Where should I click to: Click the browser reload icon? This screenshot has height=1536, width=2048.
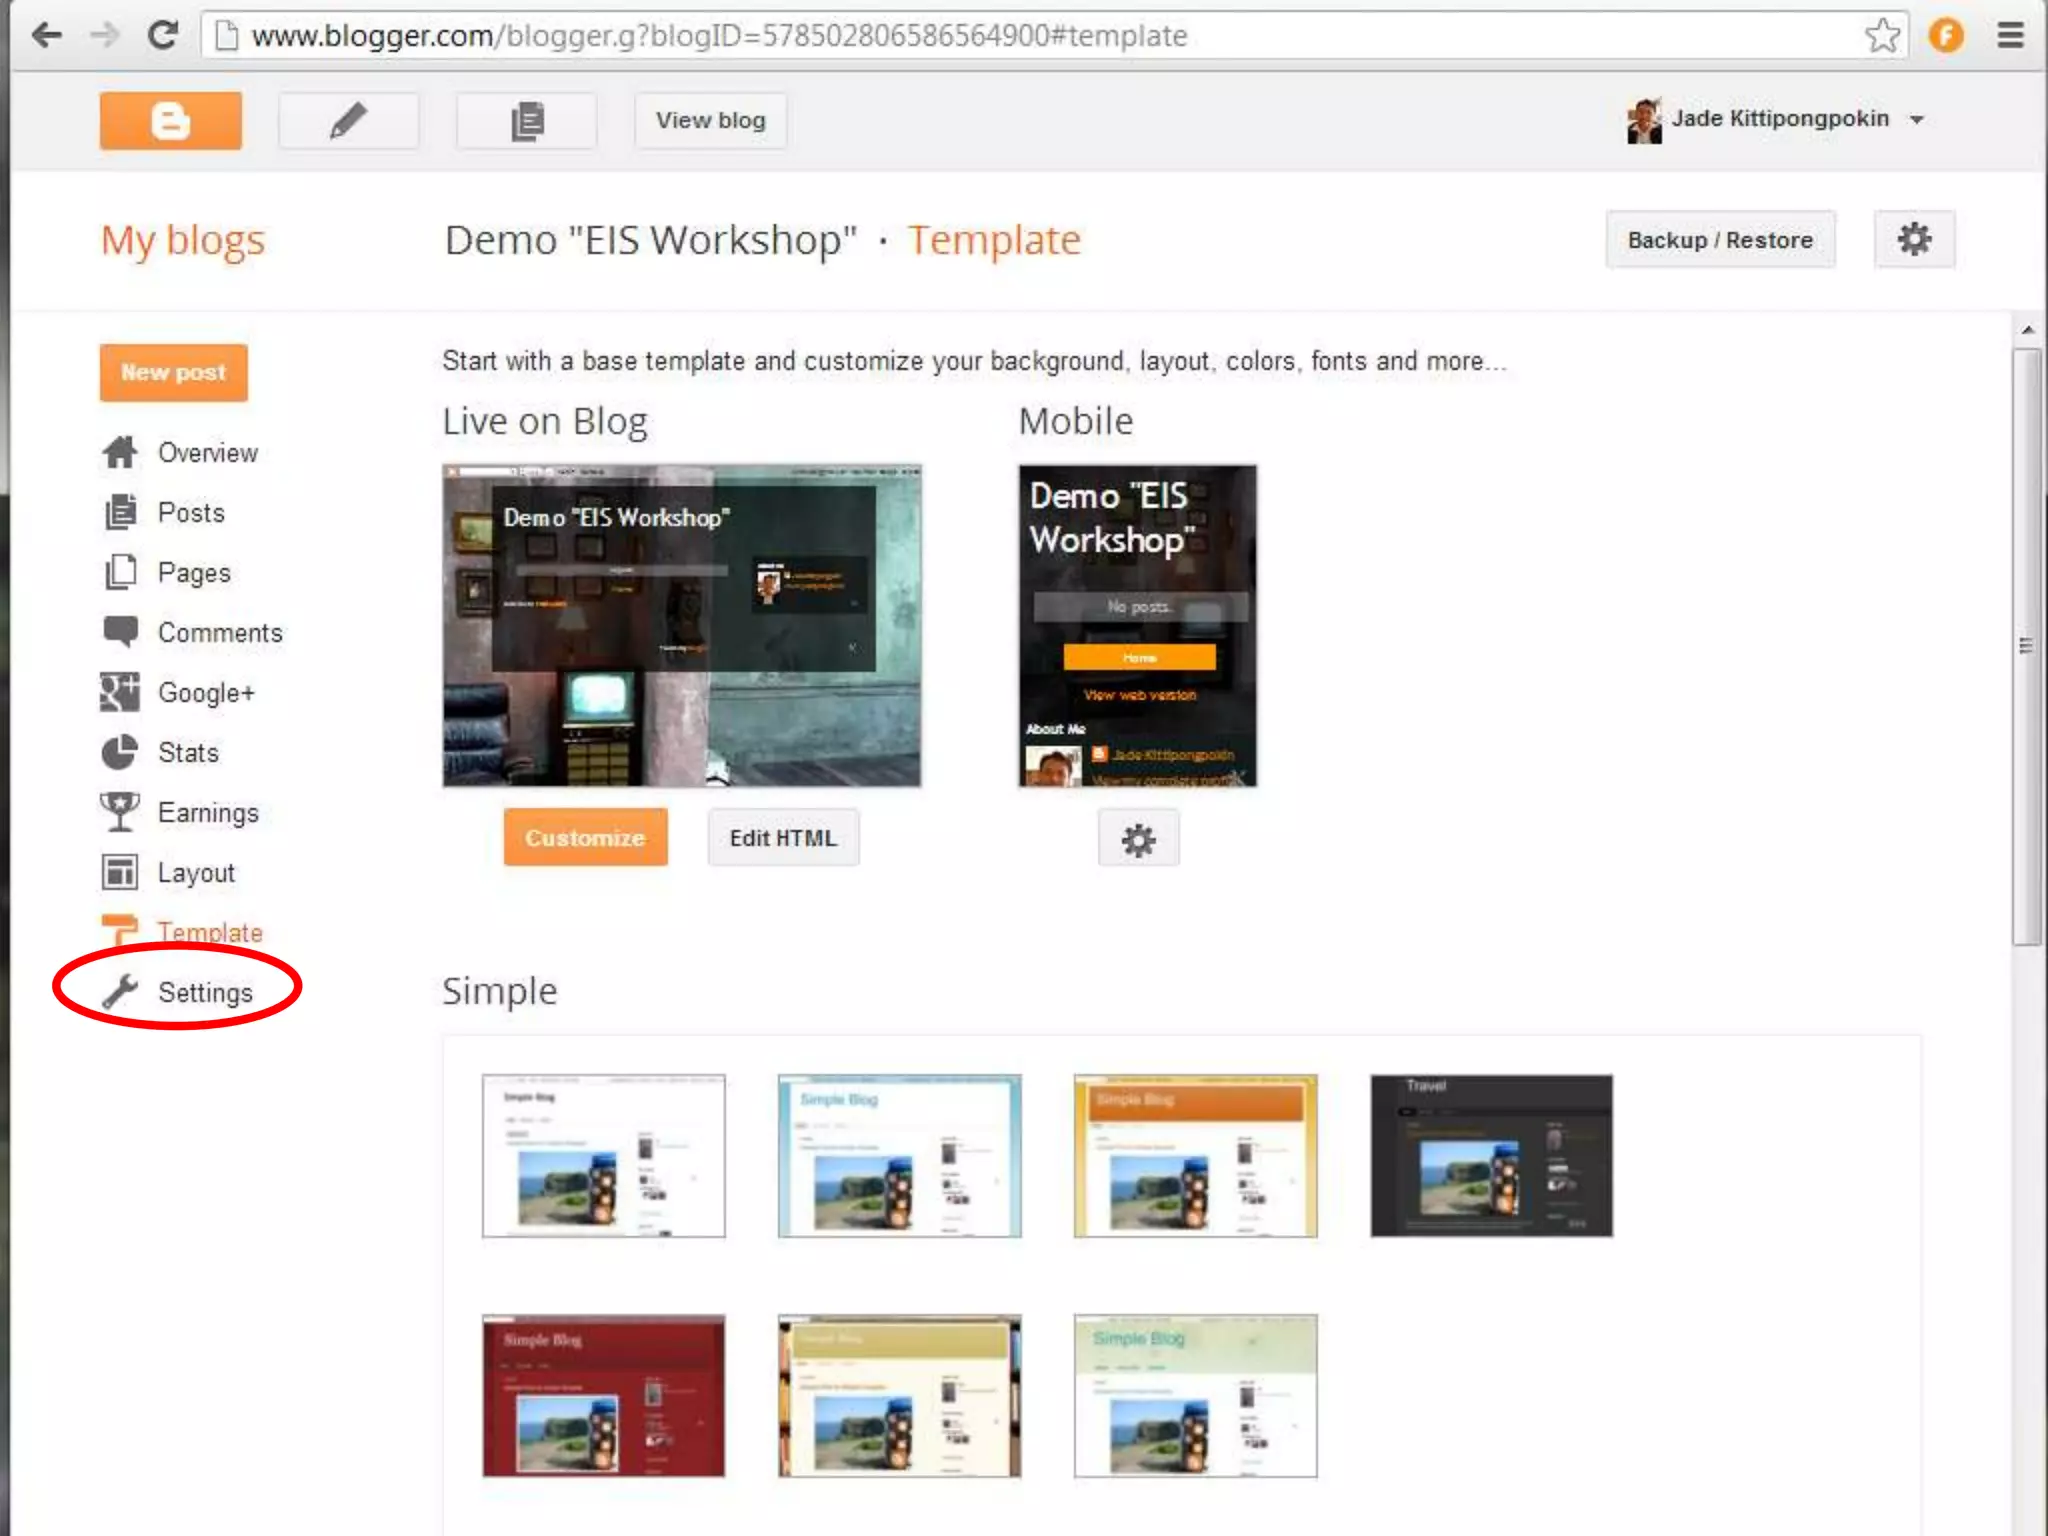tap(163, 36)
